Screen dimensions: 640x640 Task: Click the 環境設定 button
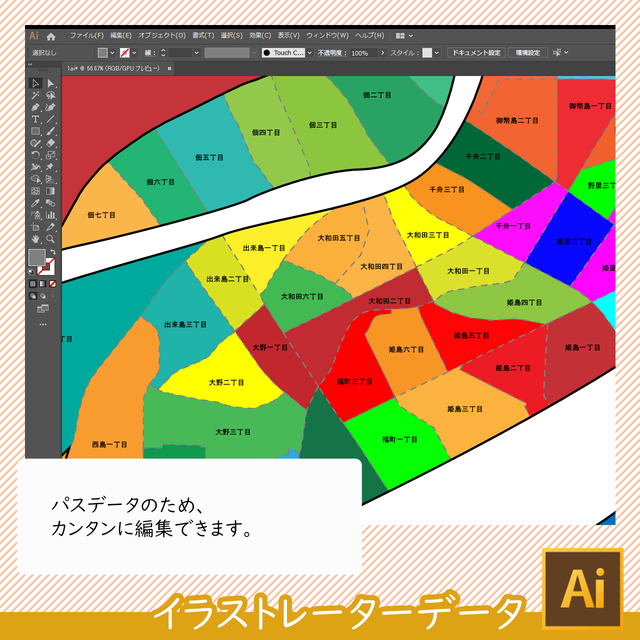click(528, 53)
